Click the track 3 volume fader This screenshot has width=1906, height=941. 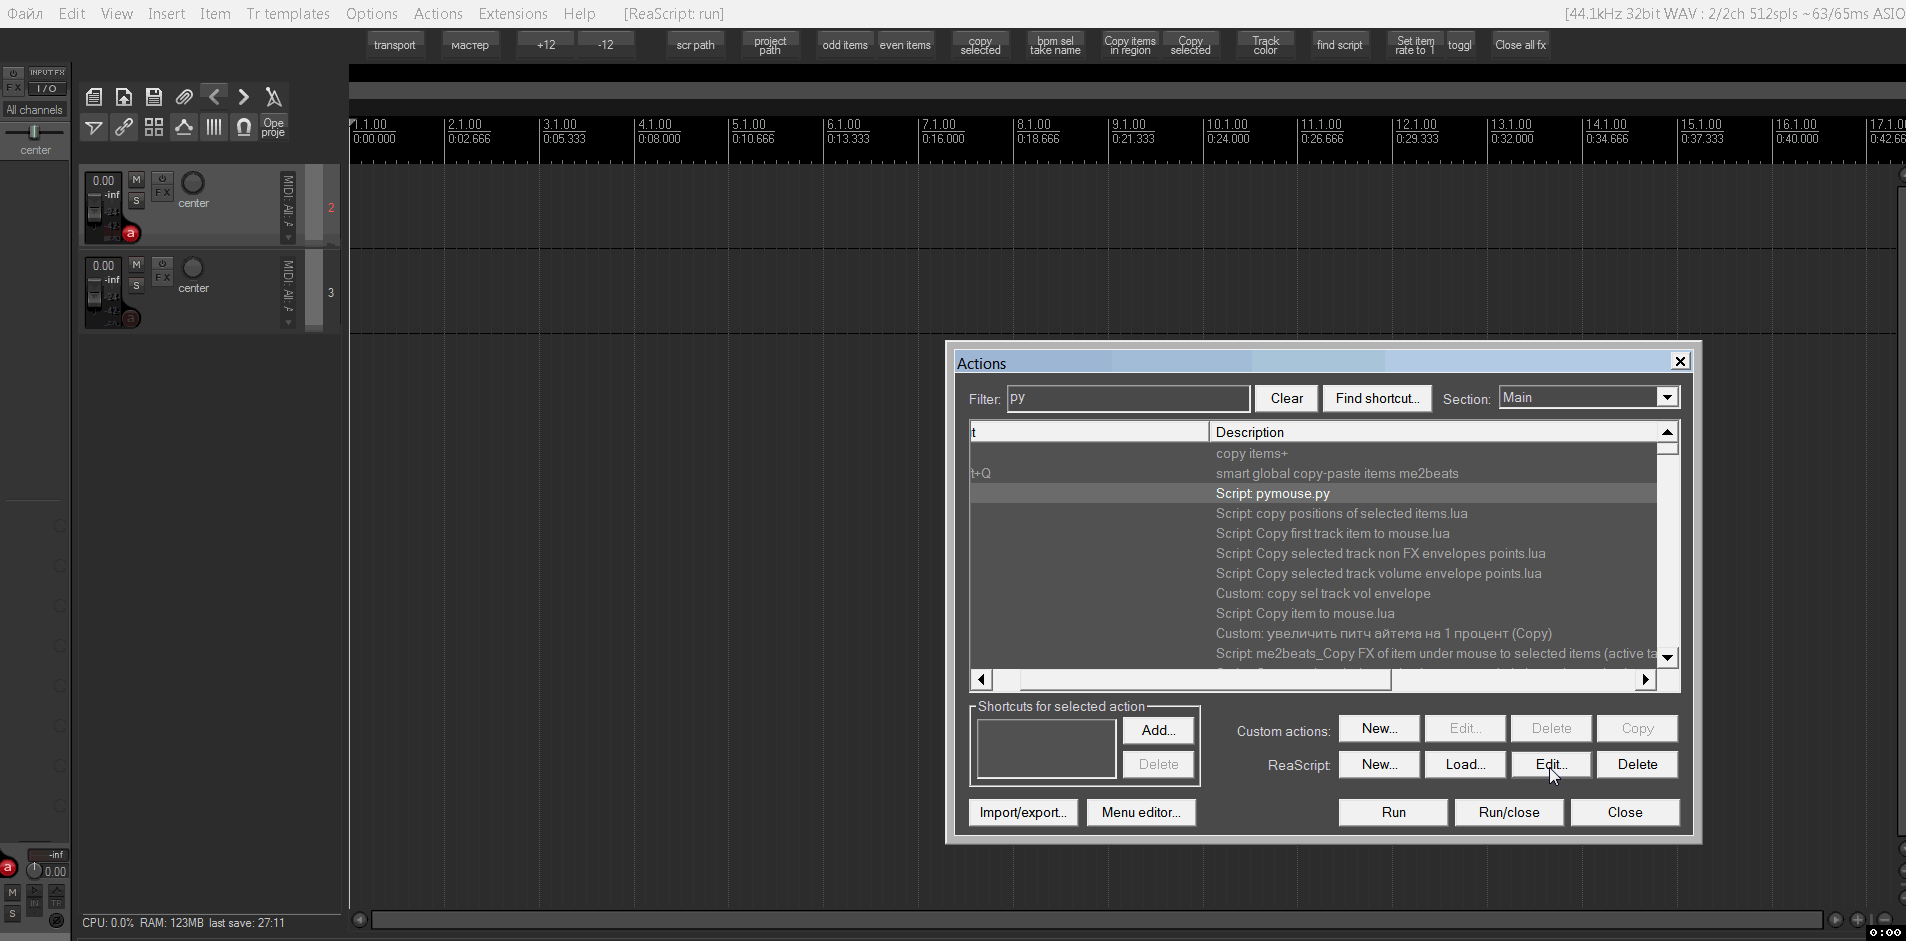(95, 297)
